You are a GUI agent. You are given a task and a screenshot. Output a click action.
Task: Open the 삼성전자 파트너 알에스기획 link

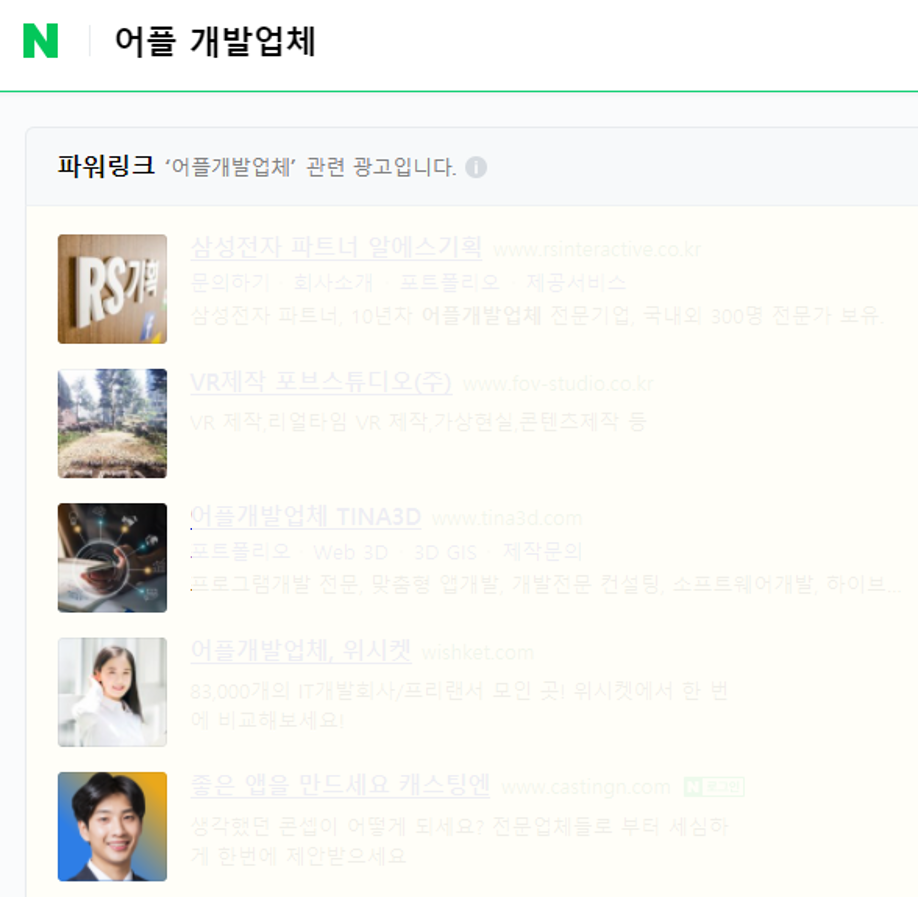click(337, 247)
